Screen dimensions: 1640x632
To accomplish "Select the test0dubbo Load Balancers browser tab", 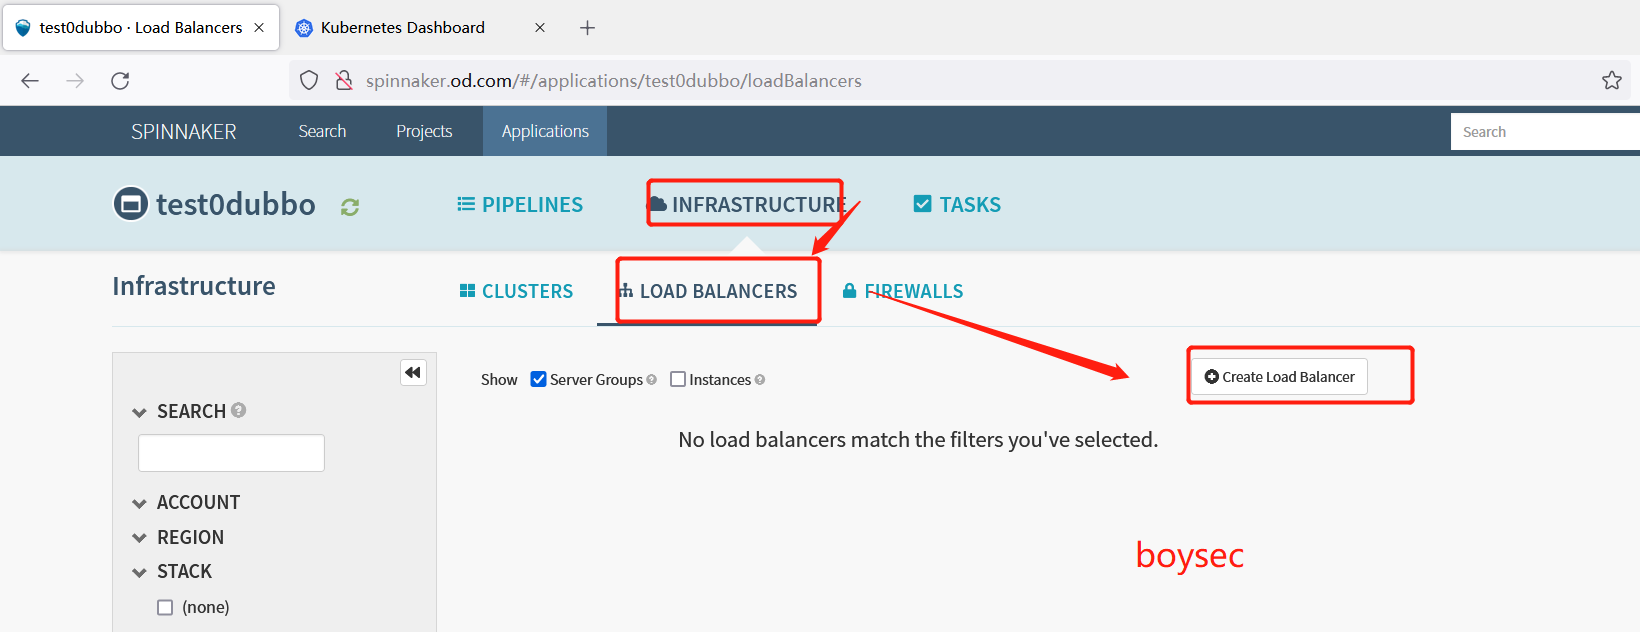I will pyautogui.click(x=141, y=28).
